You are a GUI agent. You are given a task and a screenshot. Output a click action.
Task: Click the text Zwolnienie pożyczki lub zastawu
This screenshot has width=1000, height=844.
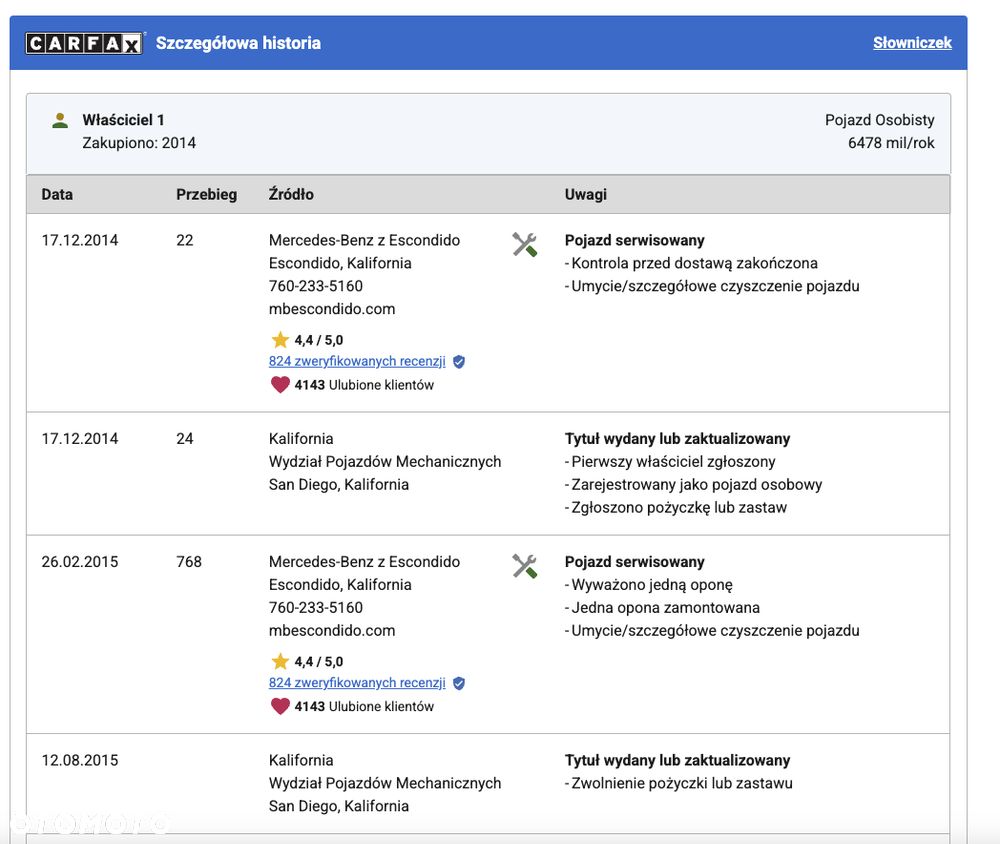pos(682,783)
